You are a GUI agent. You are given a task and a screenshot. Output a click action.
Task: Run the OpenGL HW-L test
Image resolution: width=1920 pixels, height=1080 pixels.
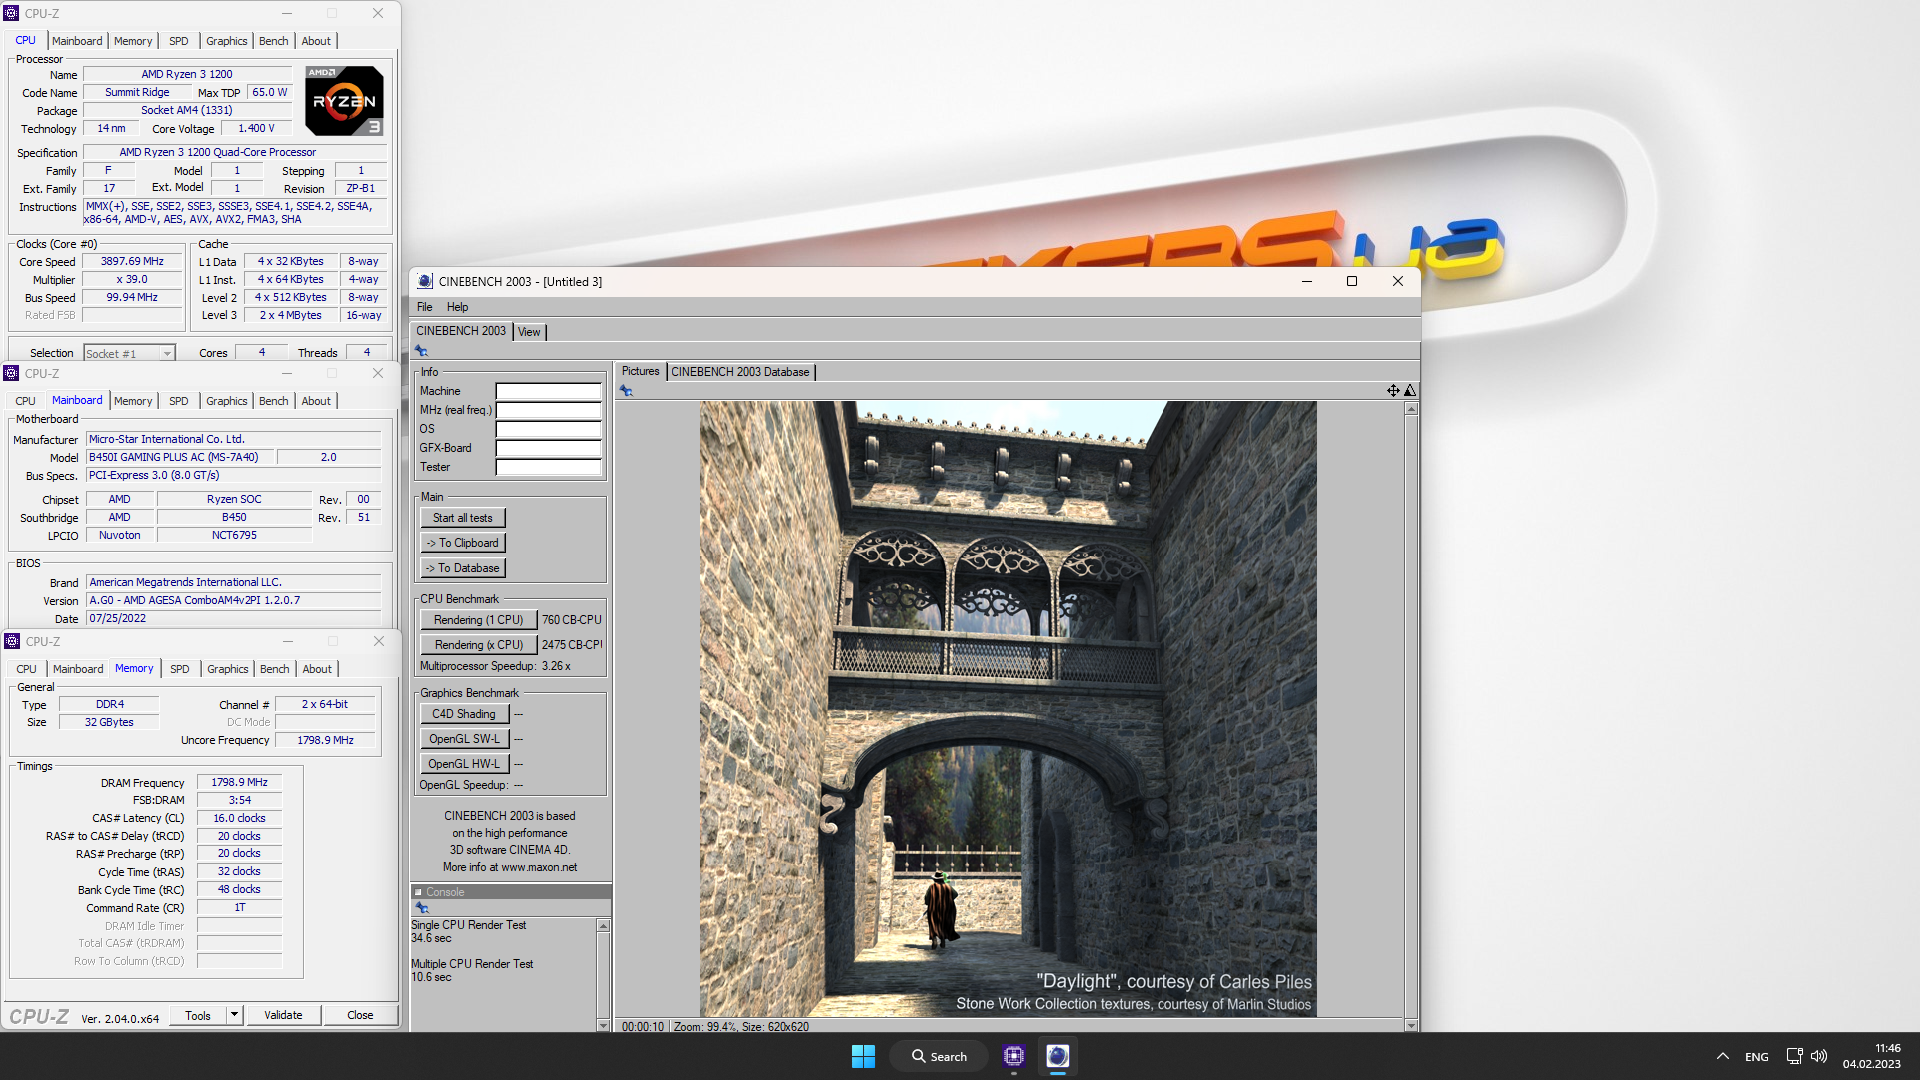click(x=464, y=764)
